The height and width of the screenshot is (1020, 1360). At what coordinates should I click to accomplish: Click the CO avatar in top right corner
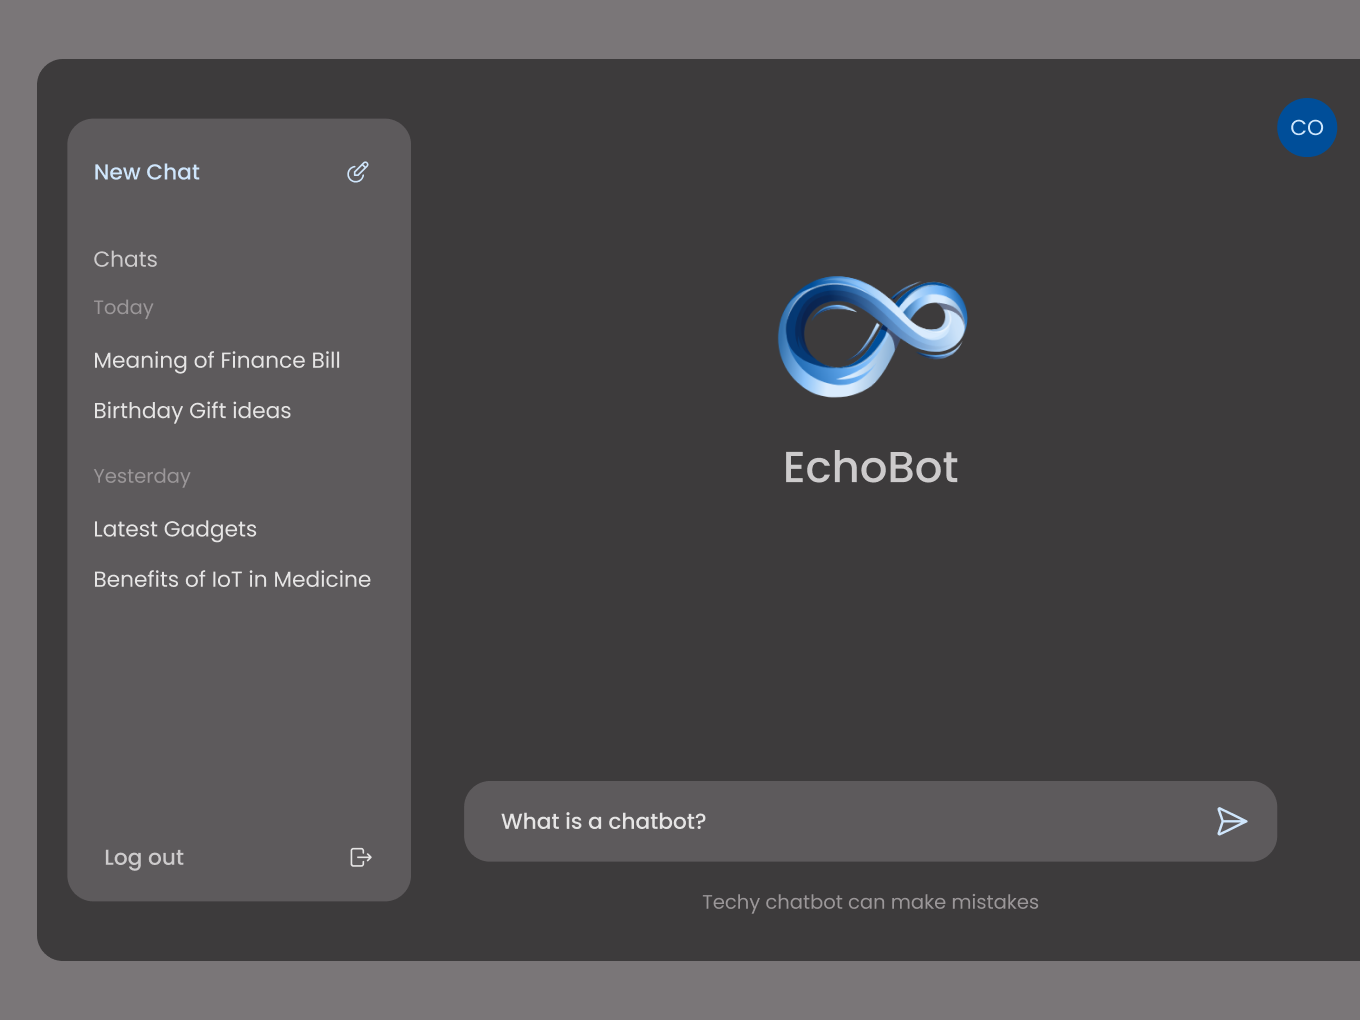coord(1306,128)
